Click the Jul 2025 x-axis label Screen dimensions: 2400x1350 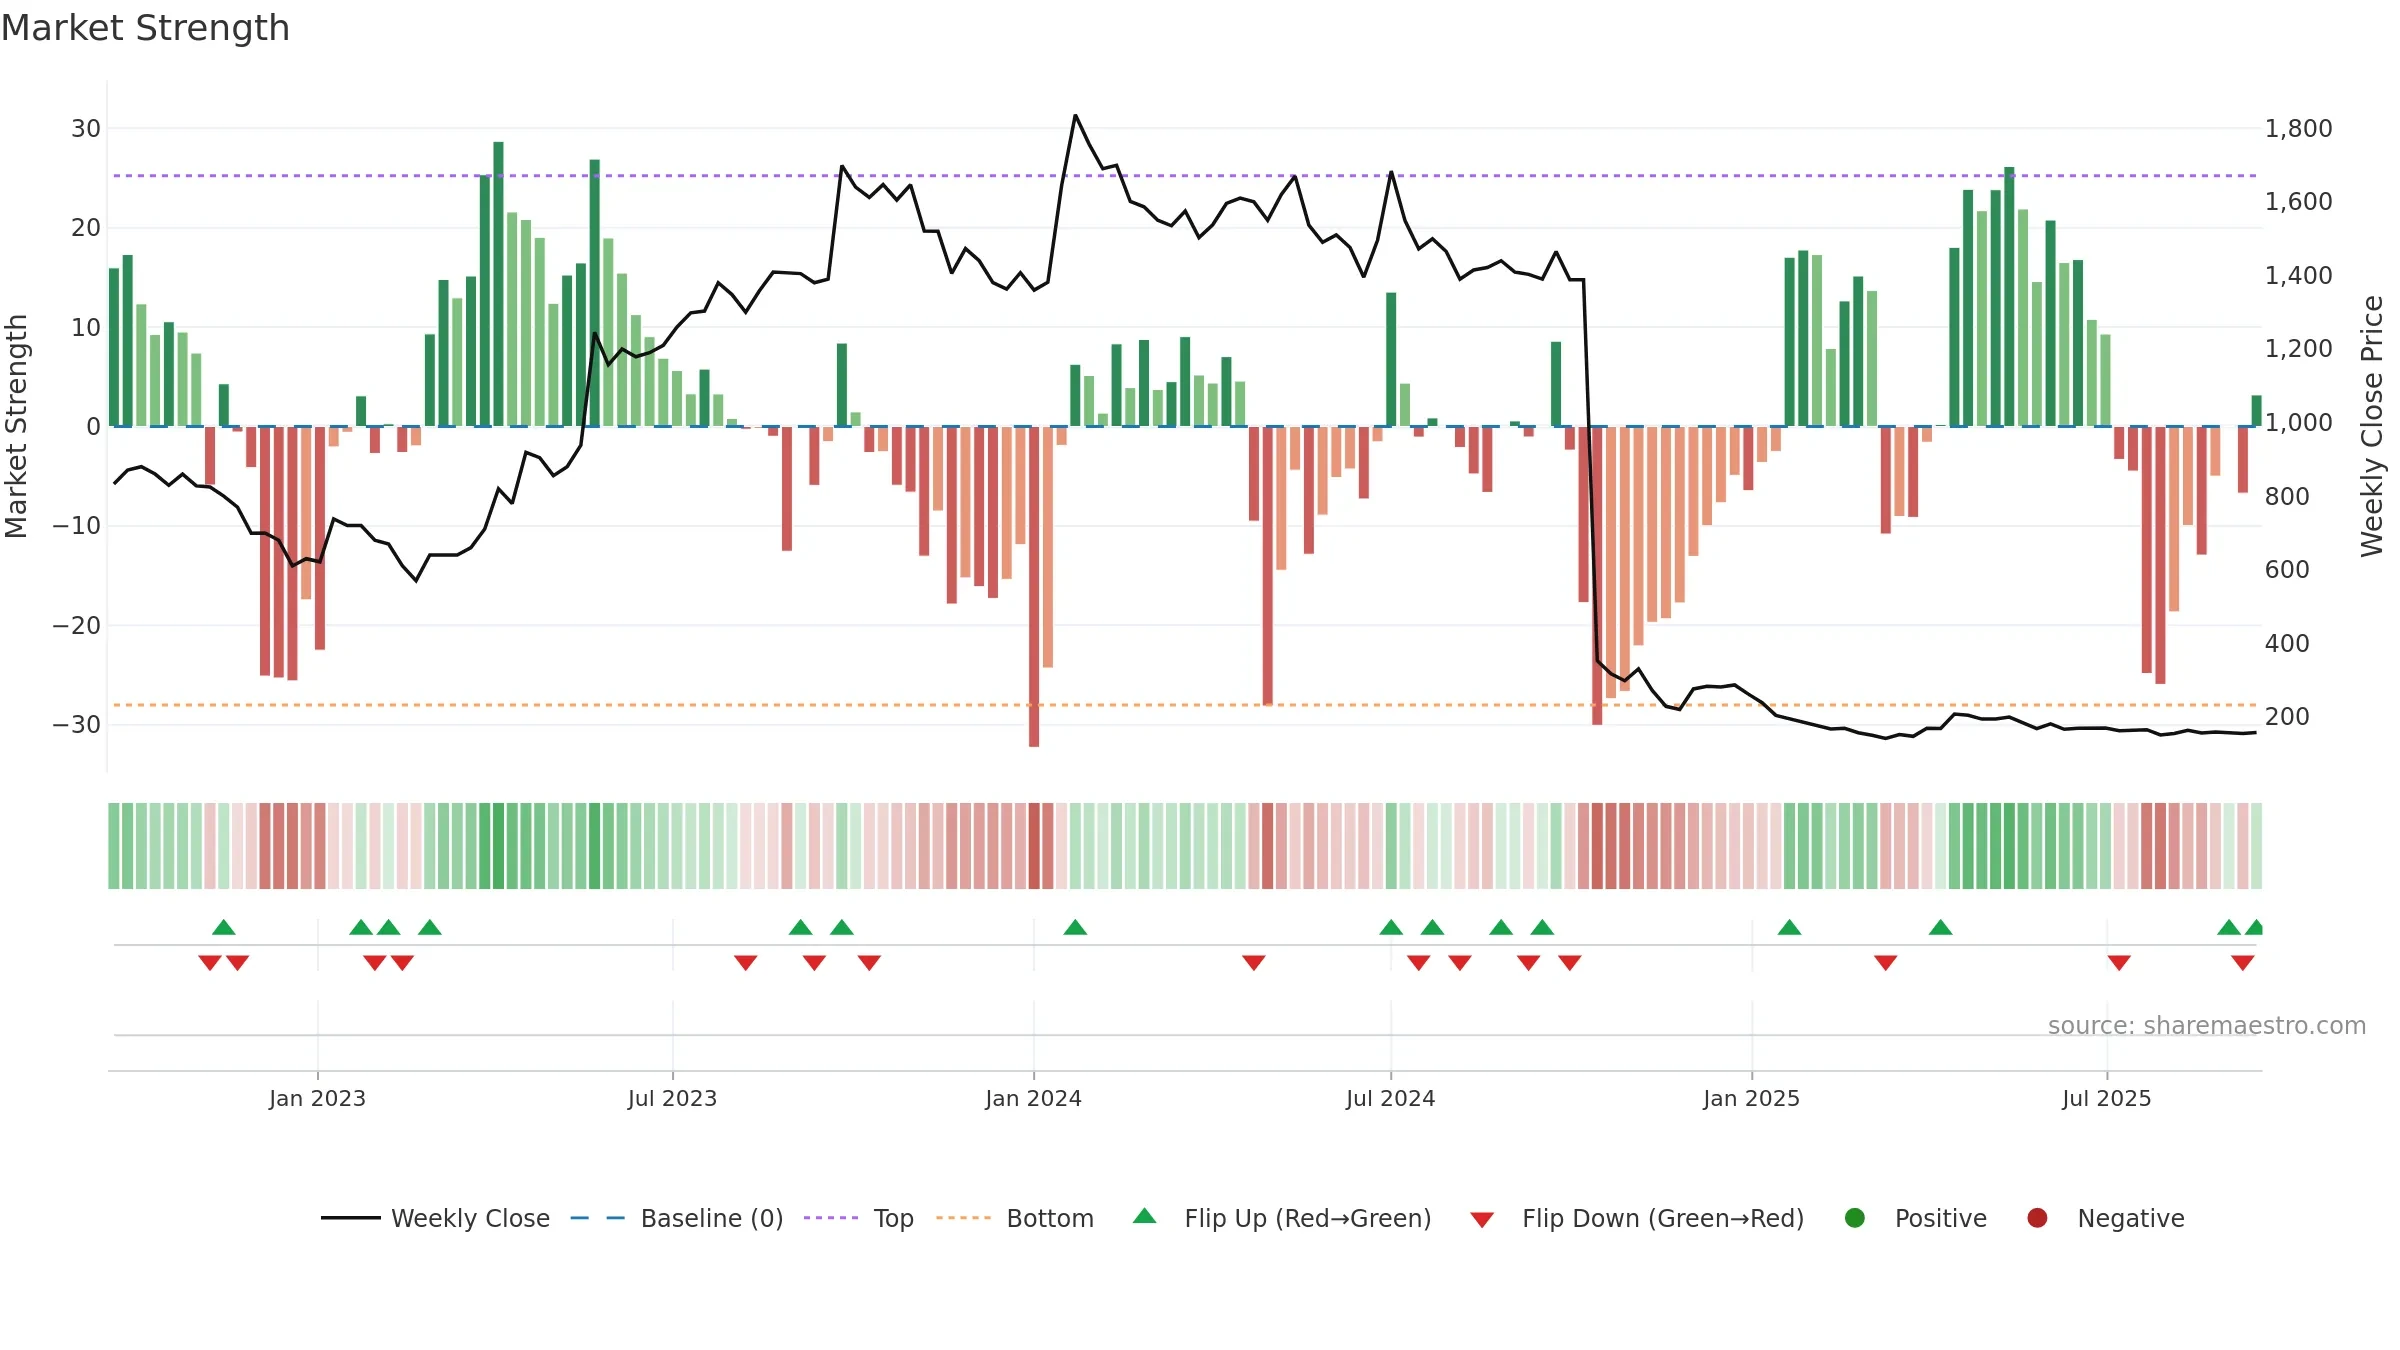point(2107,1099)
